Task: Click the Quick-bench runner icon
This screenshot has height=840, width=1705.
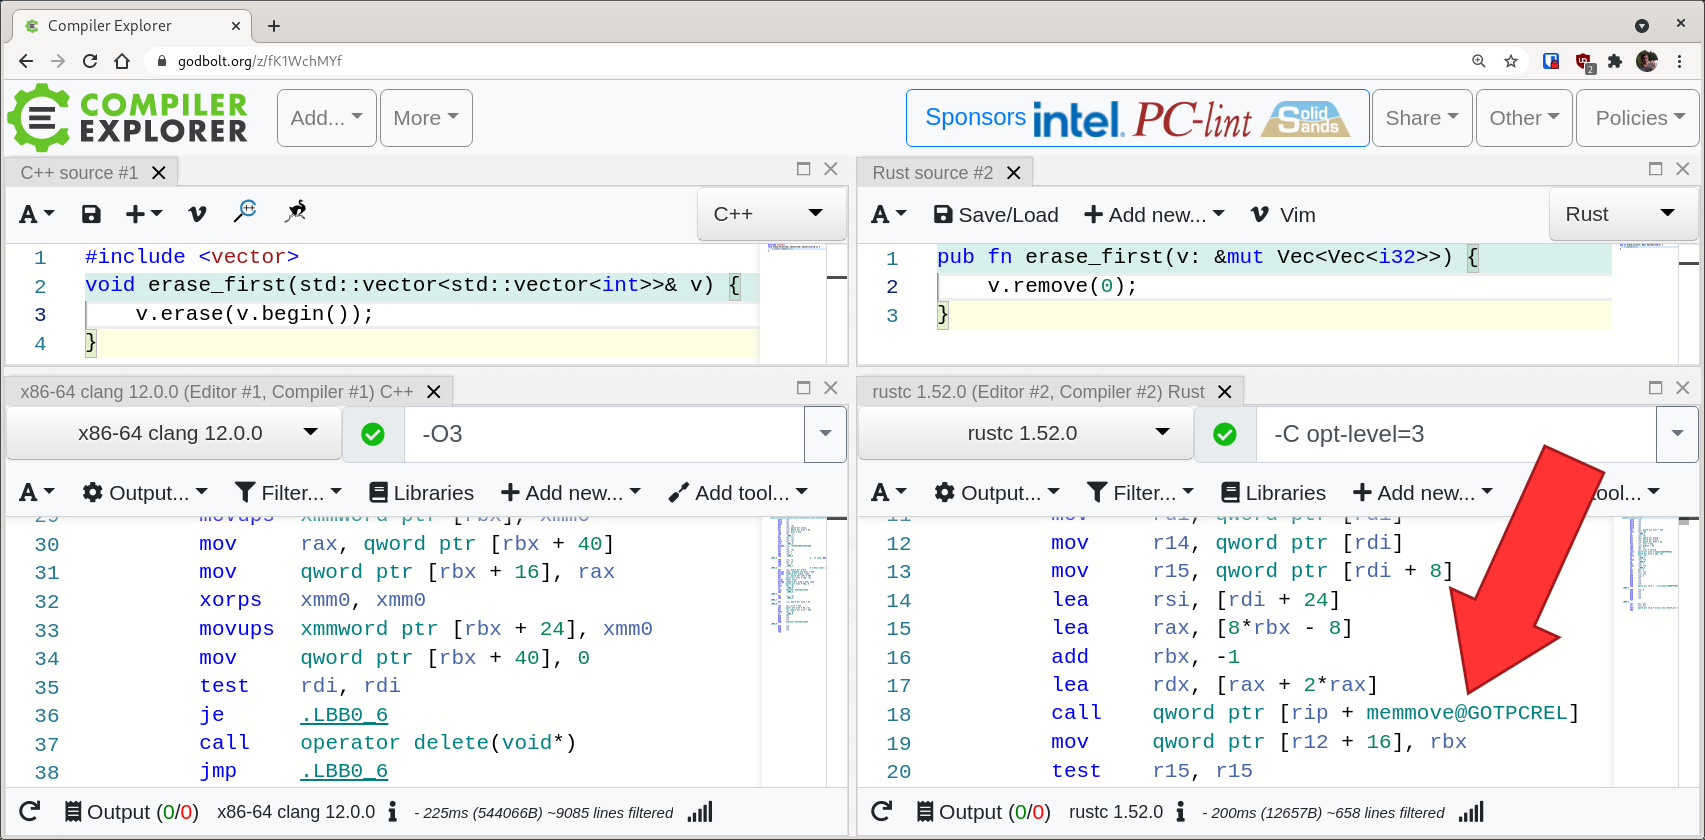Action: point(296,211)
